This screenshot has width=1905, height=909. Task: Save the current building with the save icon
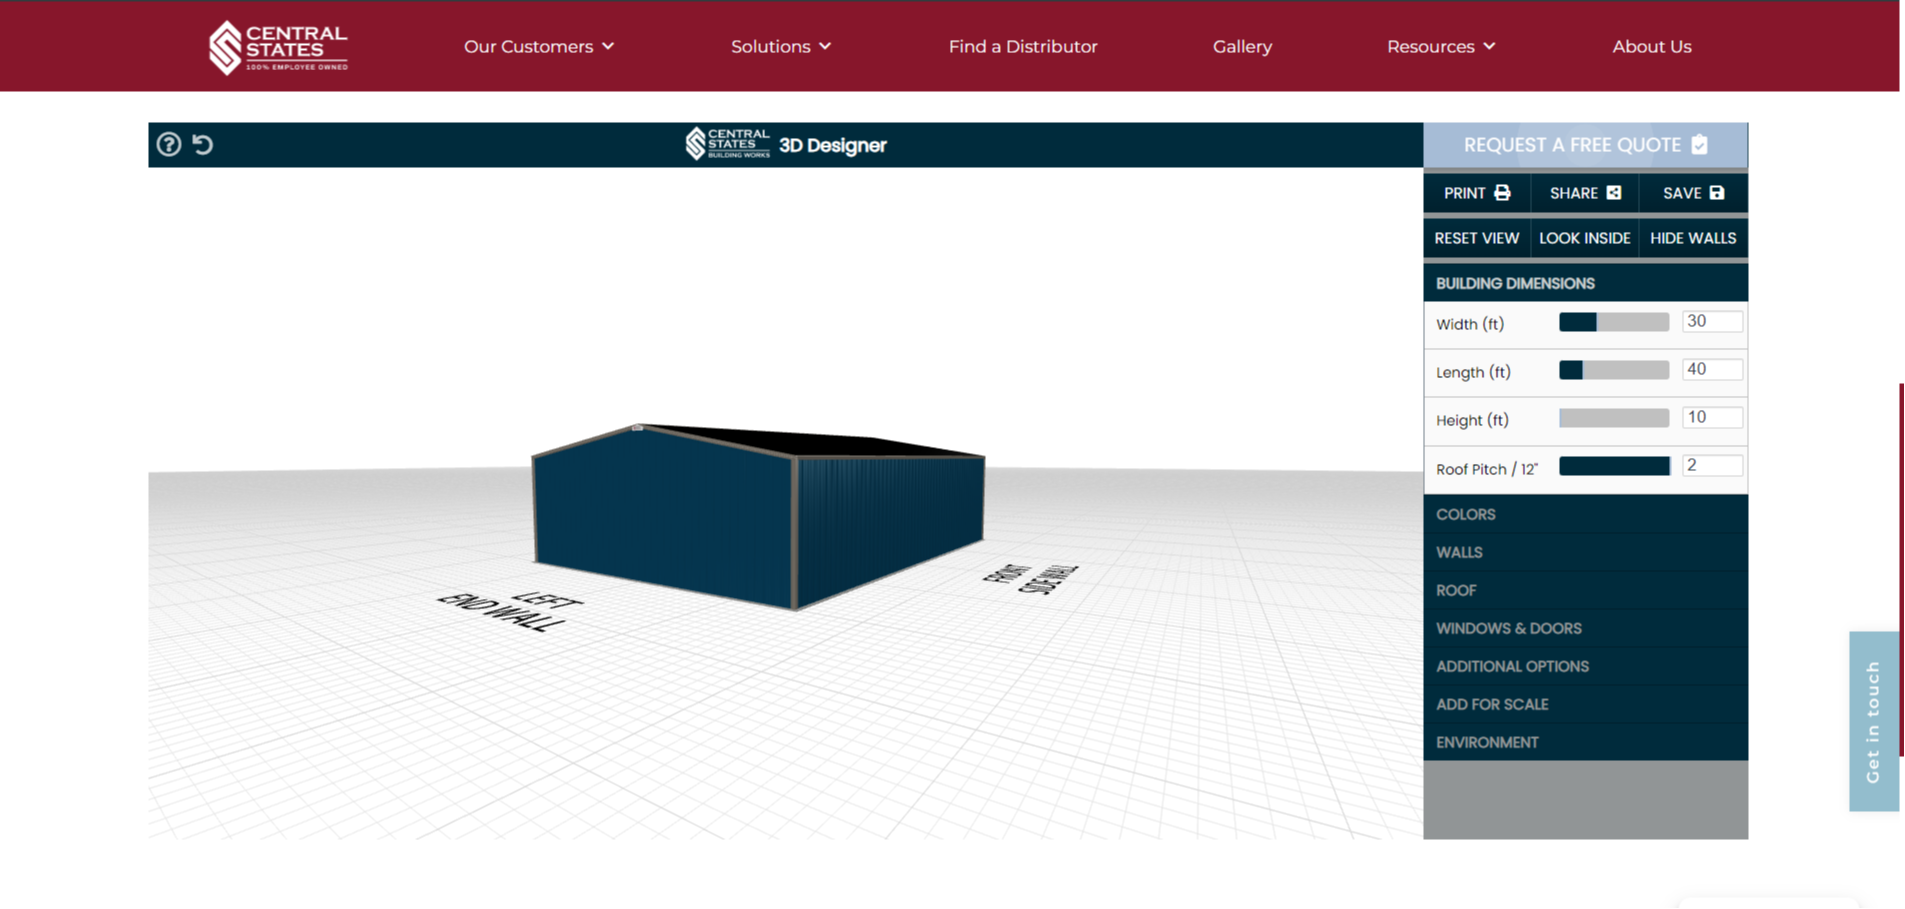1717,192
